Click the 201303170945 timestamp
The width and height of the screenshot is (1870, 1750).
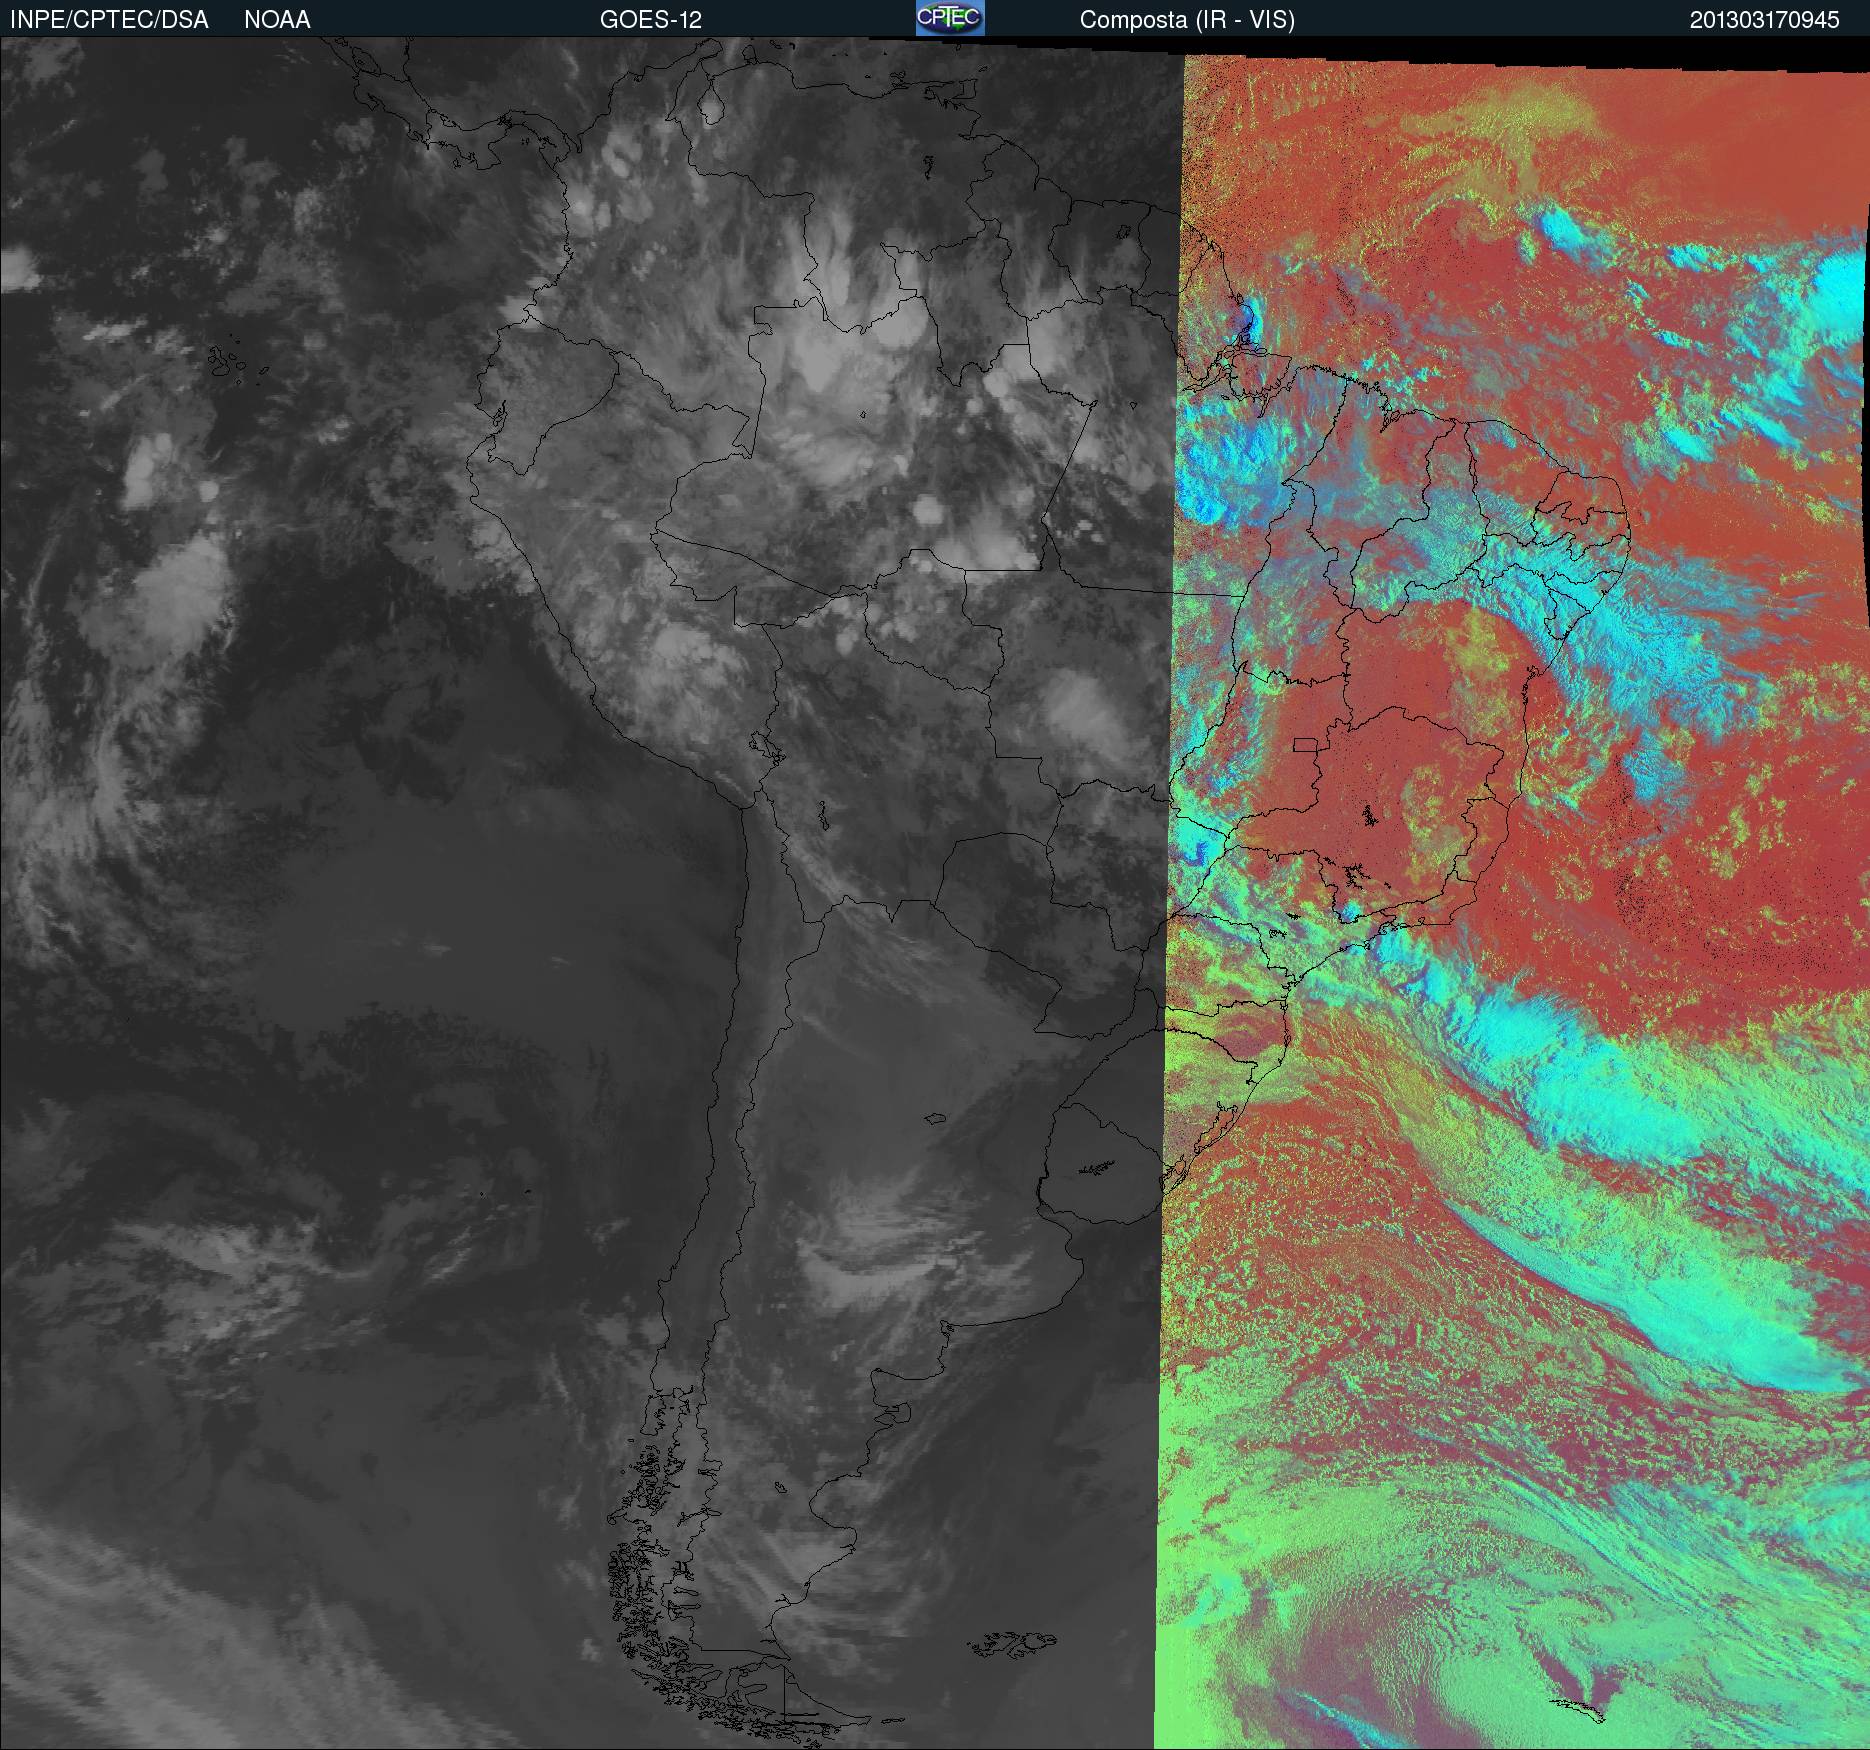pyautogui.click(x=1765, y=20)
